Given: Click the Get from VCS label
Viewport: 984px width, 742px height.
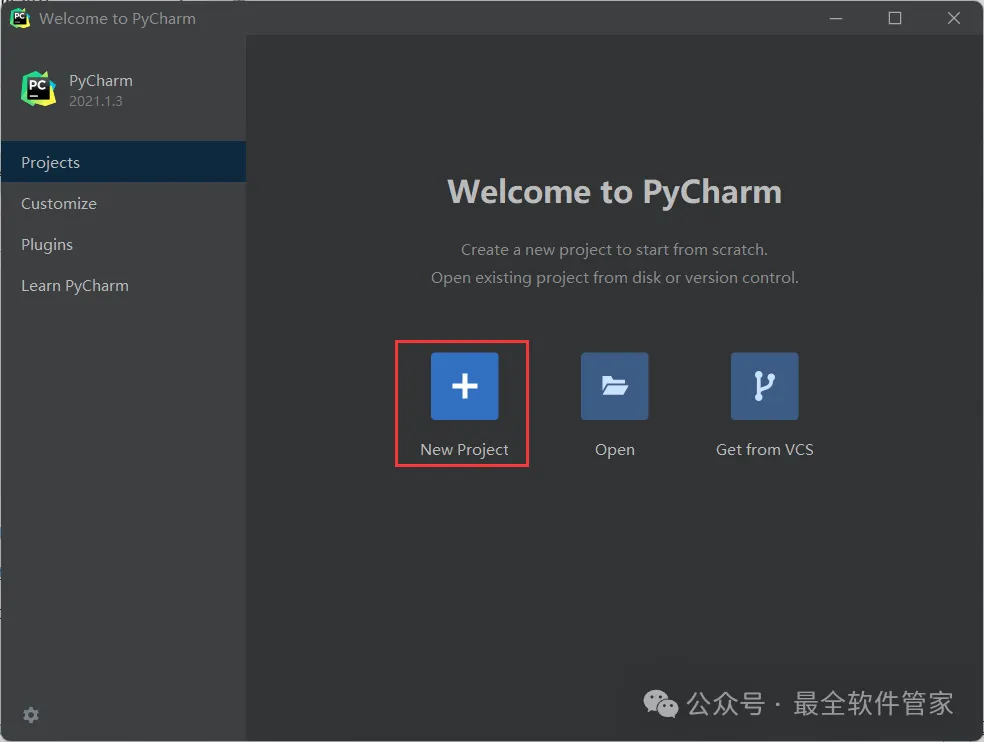Looking at the screenshot, I should (764, 449).
